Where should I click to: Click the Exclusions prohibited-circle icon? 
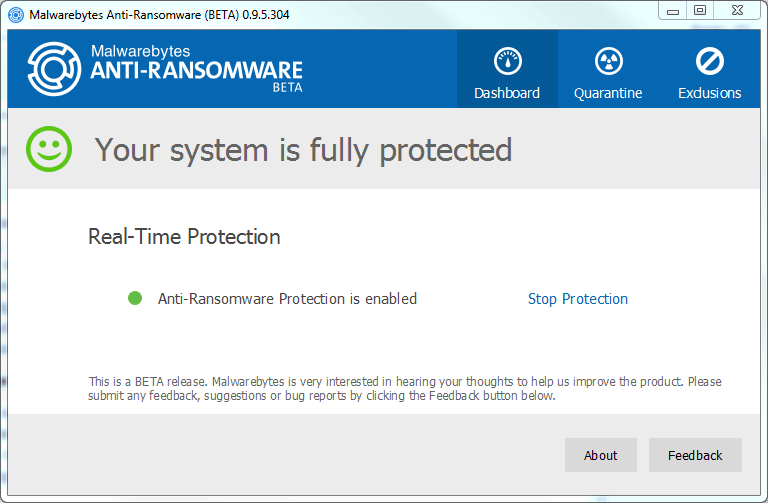(709, 62)
